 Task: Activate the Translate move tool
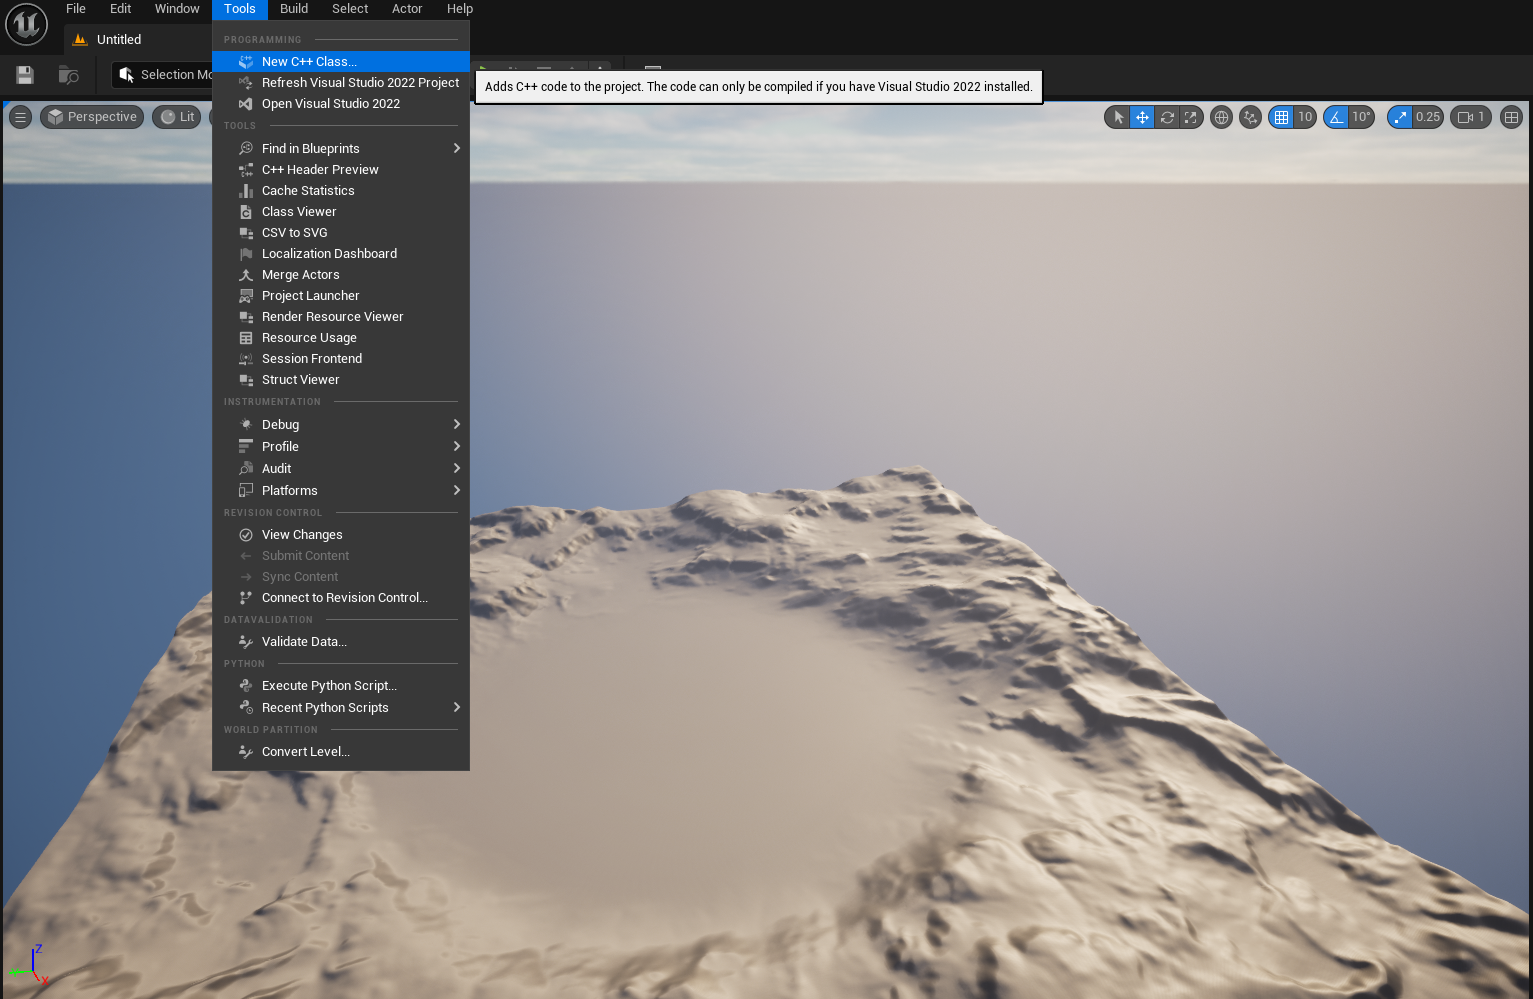coord(1142,117)
